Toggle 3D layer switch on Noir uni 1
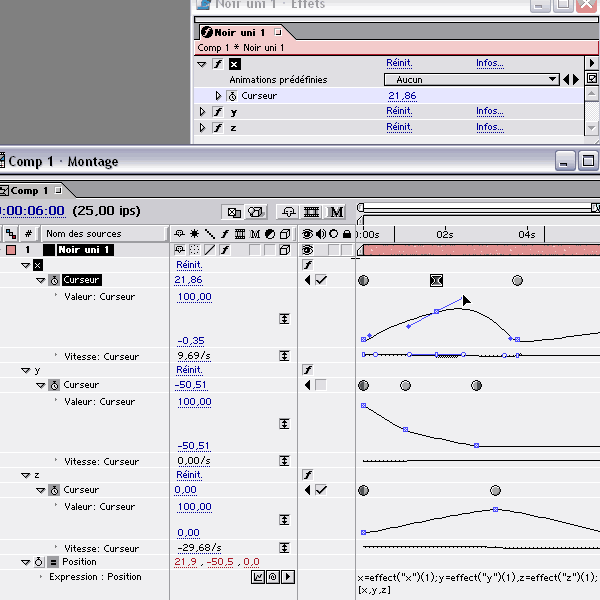600x600 pixels. [x=285, y=250]
